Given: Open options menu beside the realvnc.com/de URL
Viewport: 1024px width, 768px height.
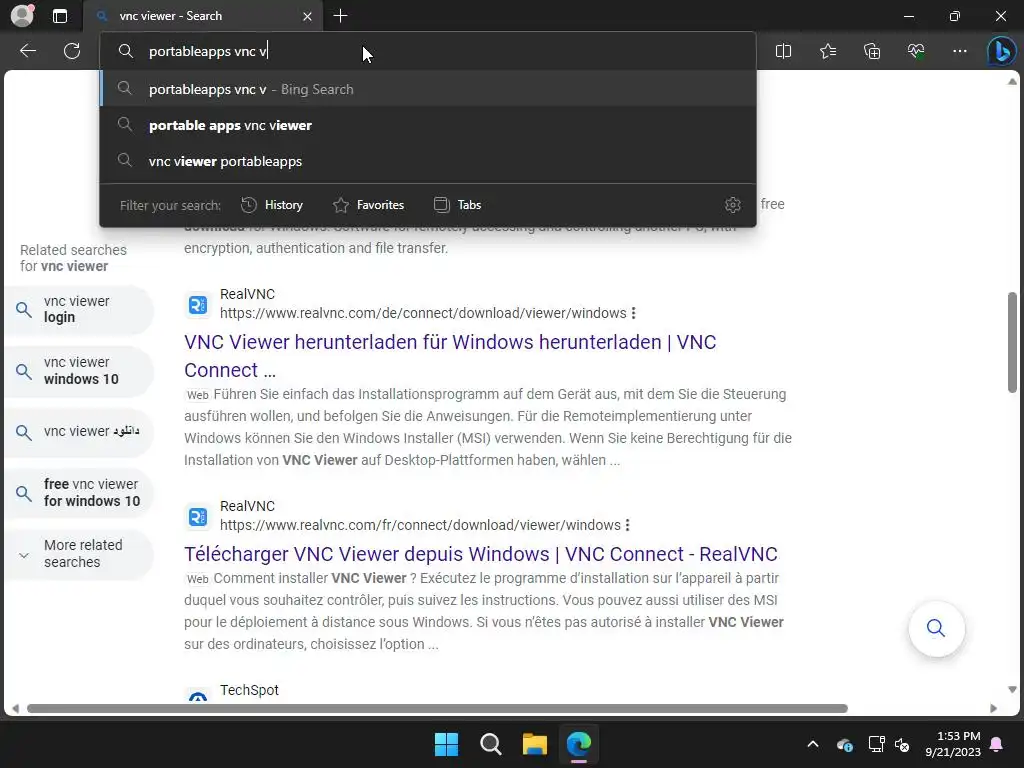Looking at the screenshot, I should pos(633,313).
